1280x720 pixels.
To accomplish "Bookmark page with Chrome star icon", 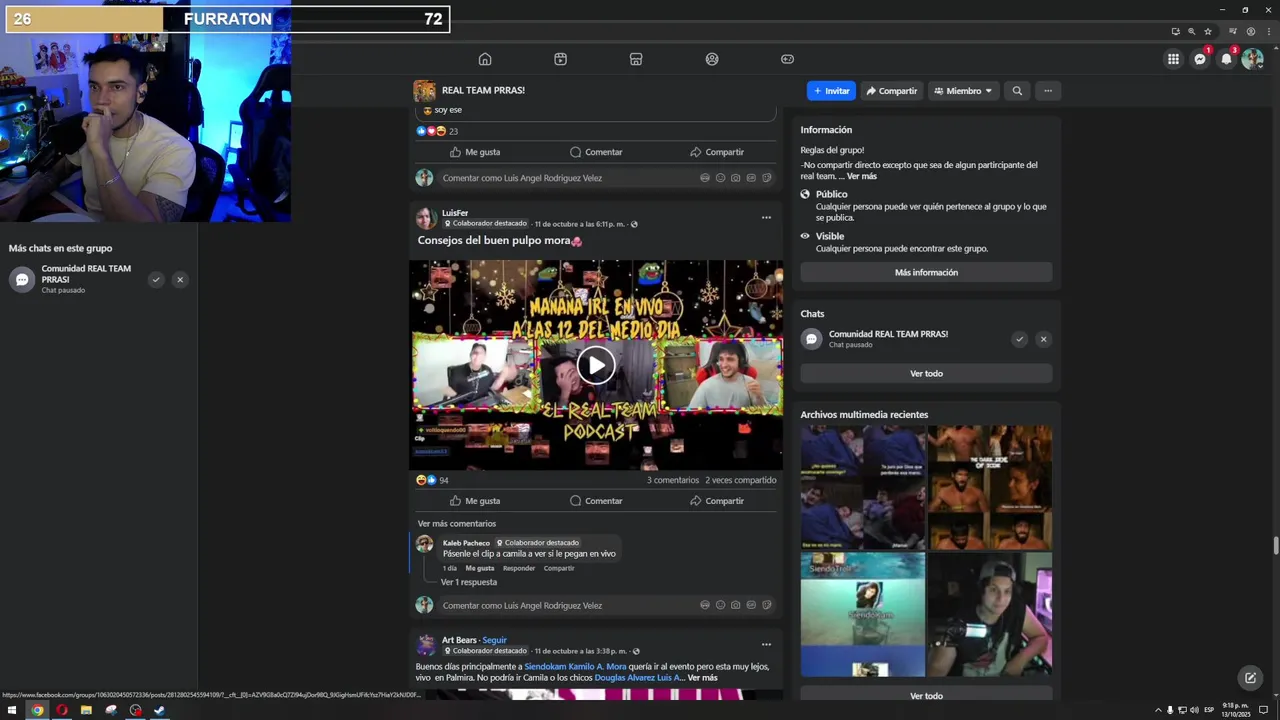I will pyautogui.click(x=1206, y=31).
